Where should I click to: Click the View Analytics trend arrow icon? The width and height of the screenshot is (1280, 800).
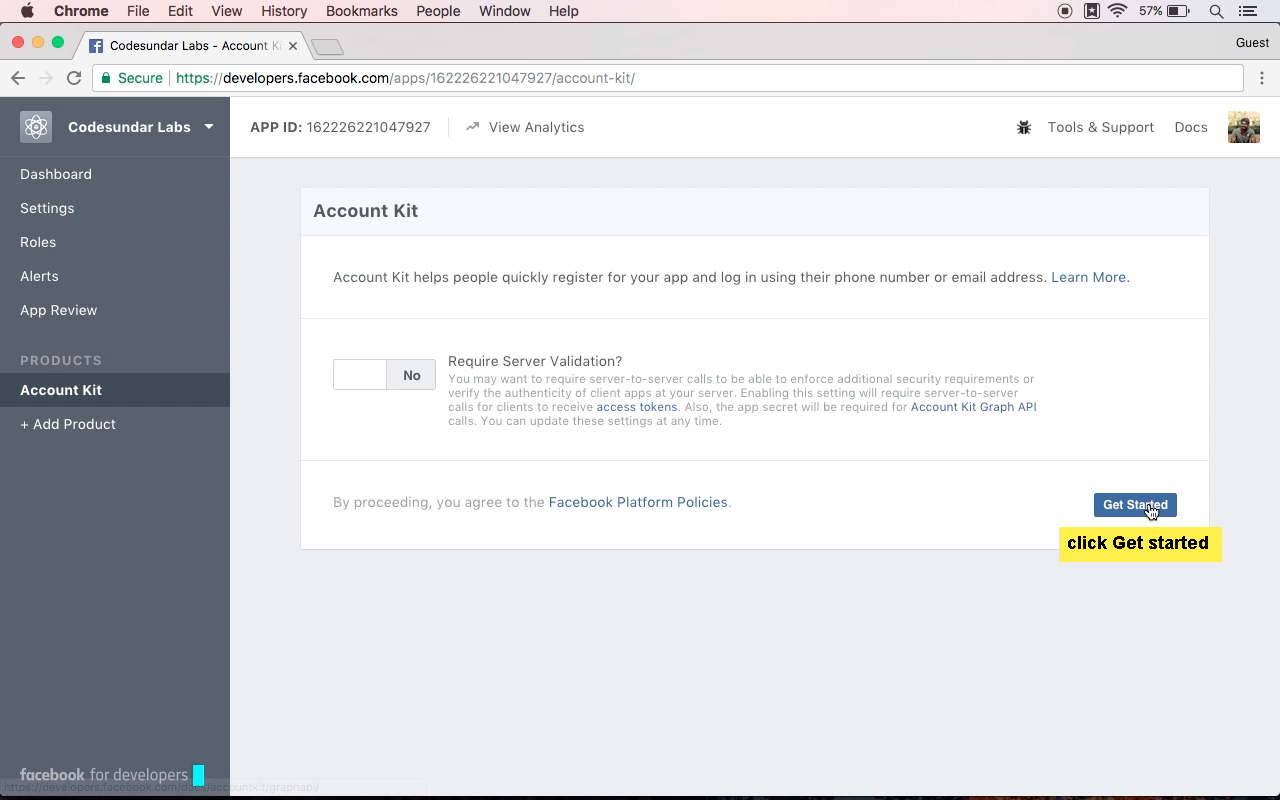pos(473,127)
